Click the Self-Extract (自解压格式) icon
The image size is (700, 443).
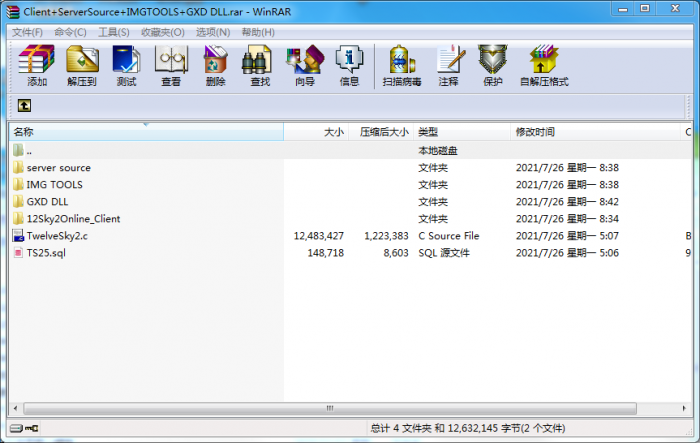pos(544,65)
